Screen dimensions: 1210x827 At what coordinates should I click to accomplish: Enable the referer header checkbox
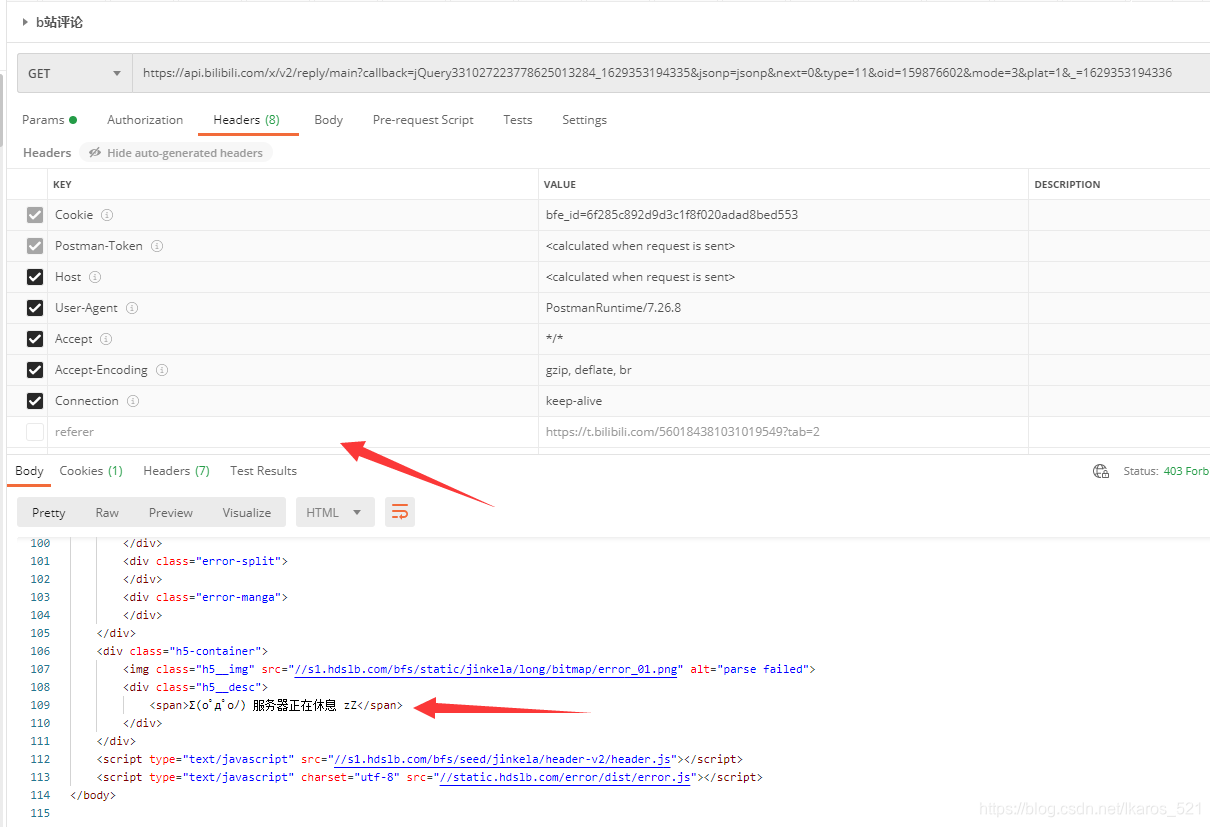pos(35,432)
